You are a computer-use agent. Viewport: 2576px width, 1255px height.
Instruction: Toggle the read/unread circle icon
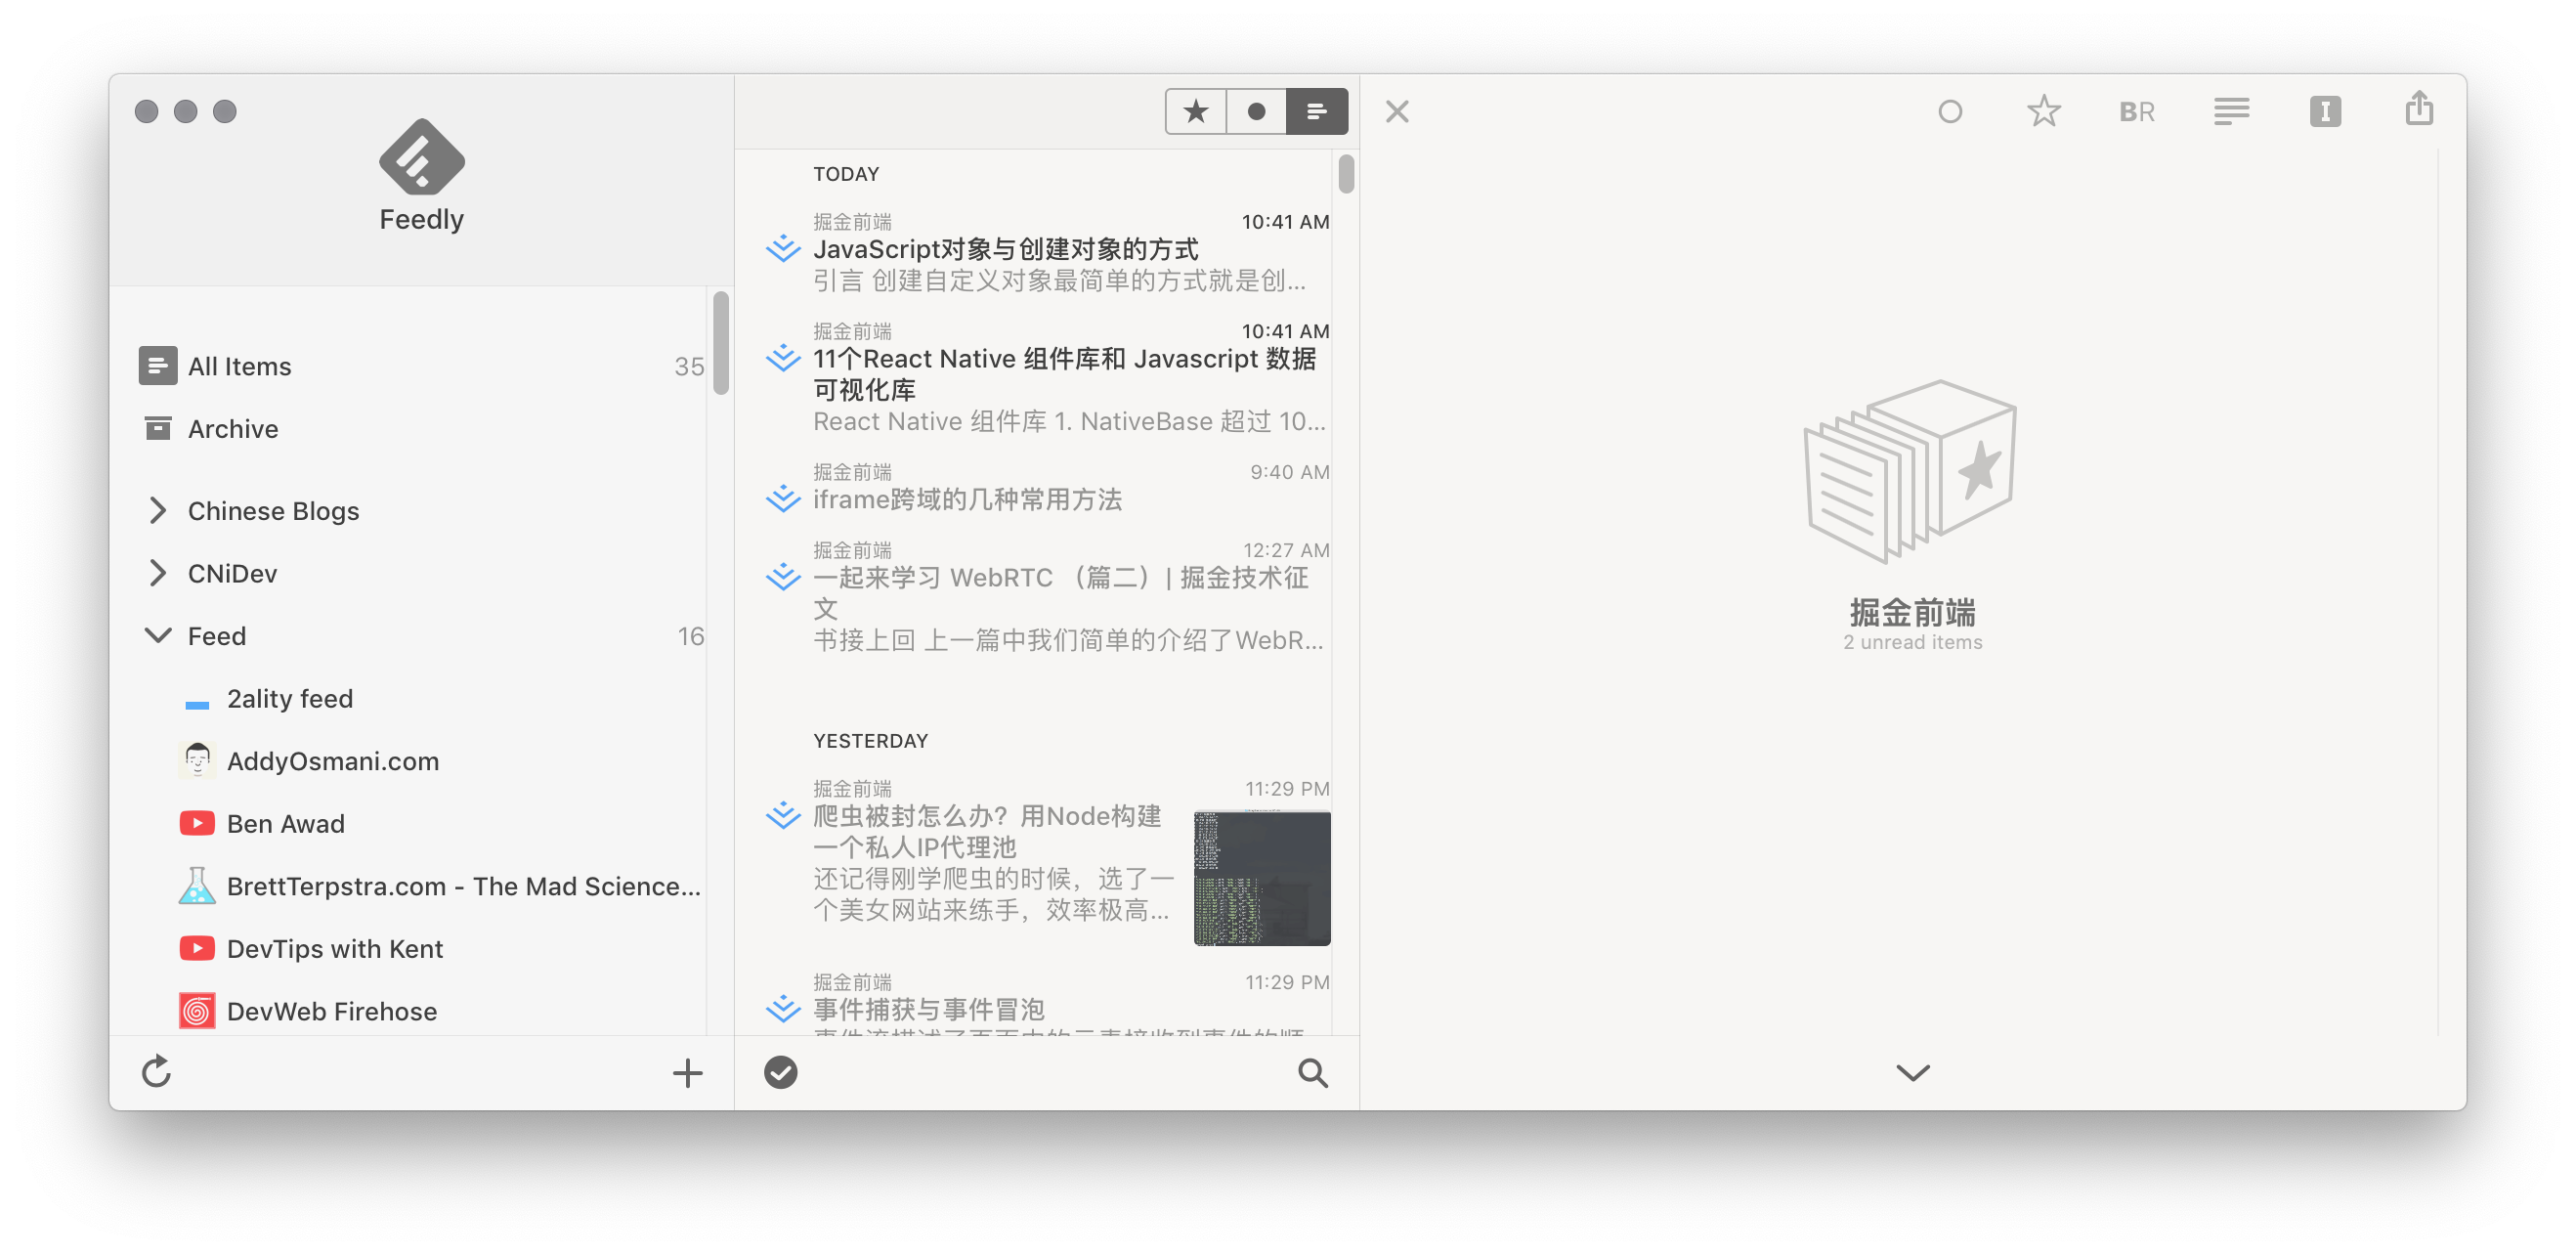(x=1949, y=111)
